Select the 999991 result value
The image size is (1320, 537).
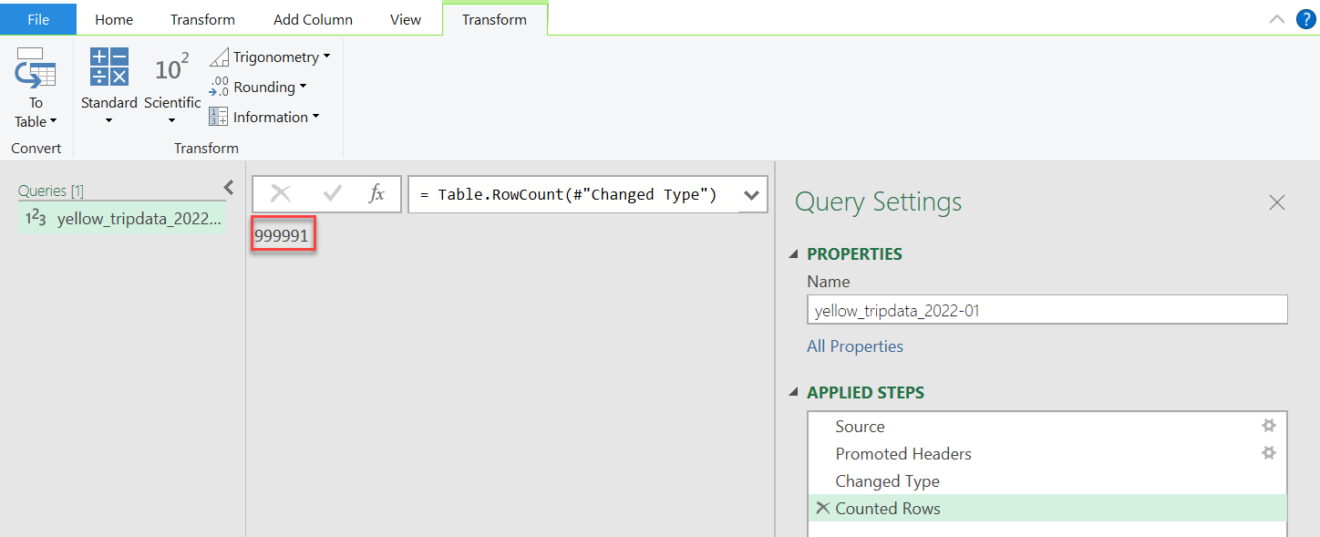pos(283,236)
